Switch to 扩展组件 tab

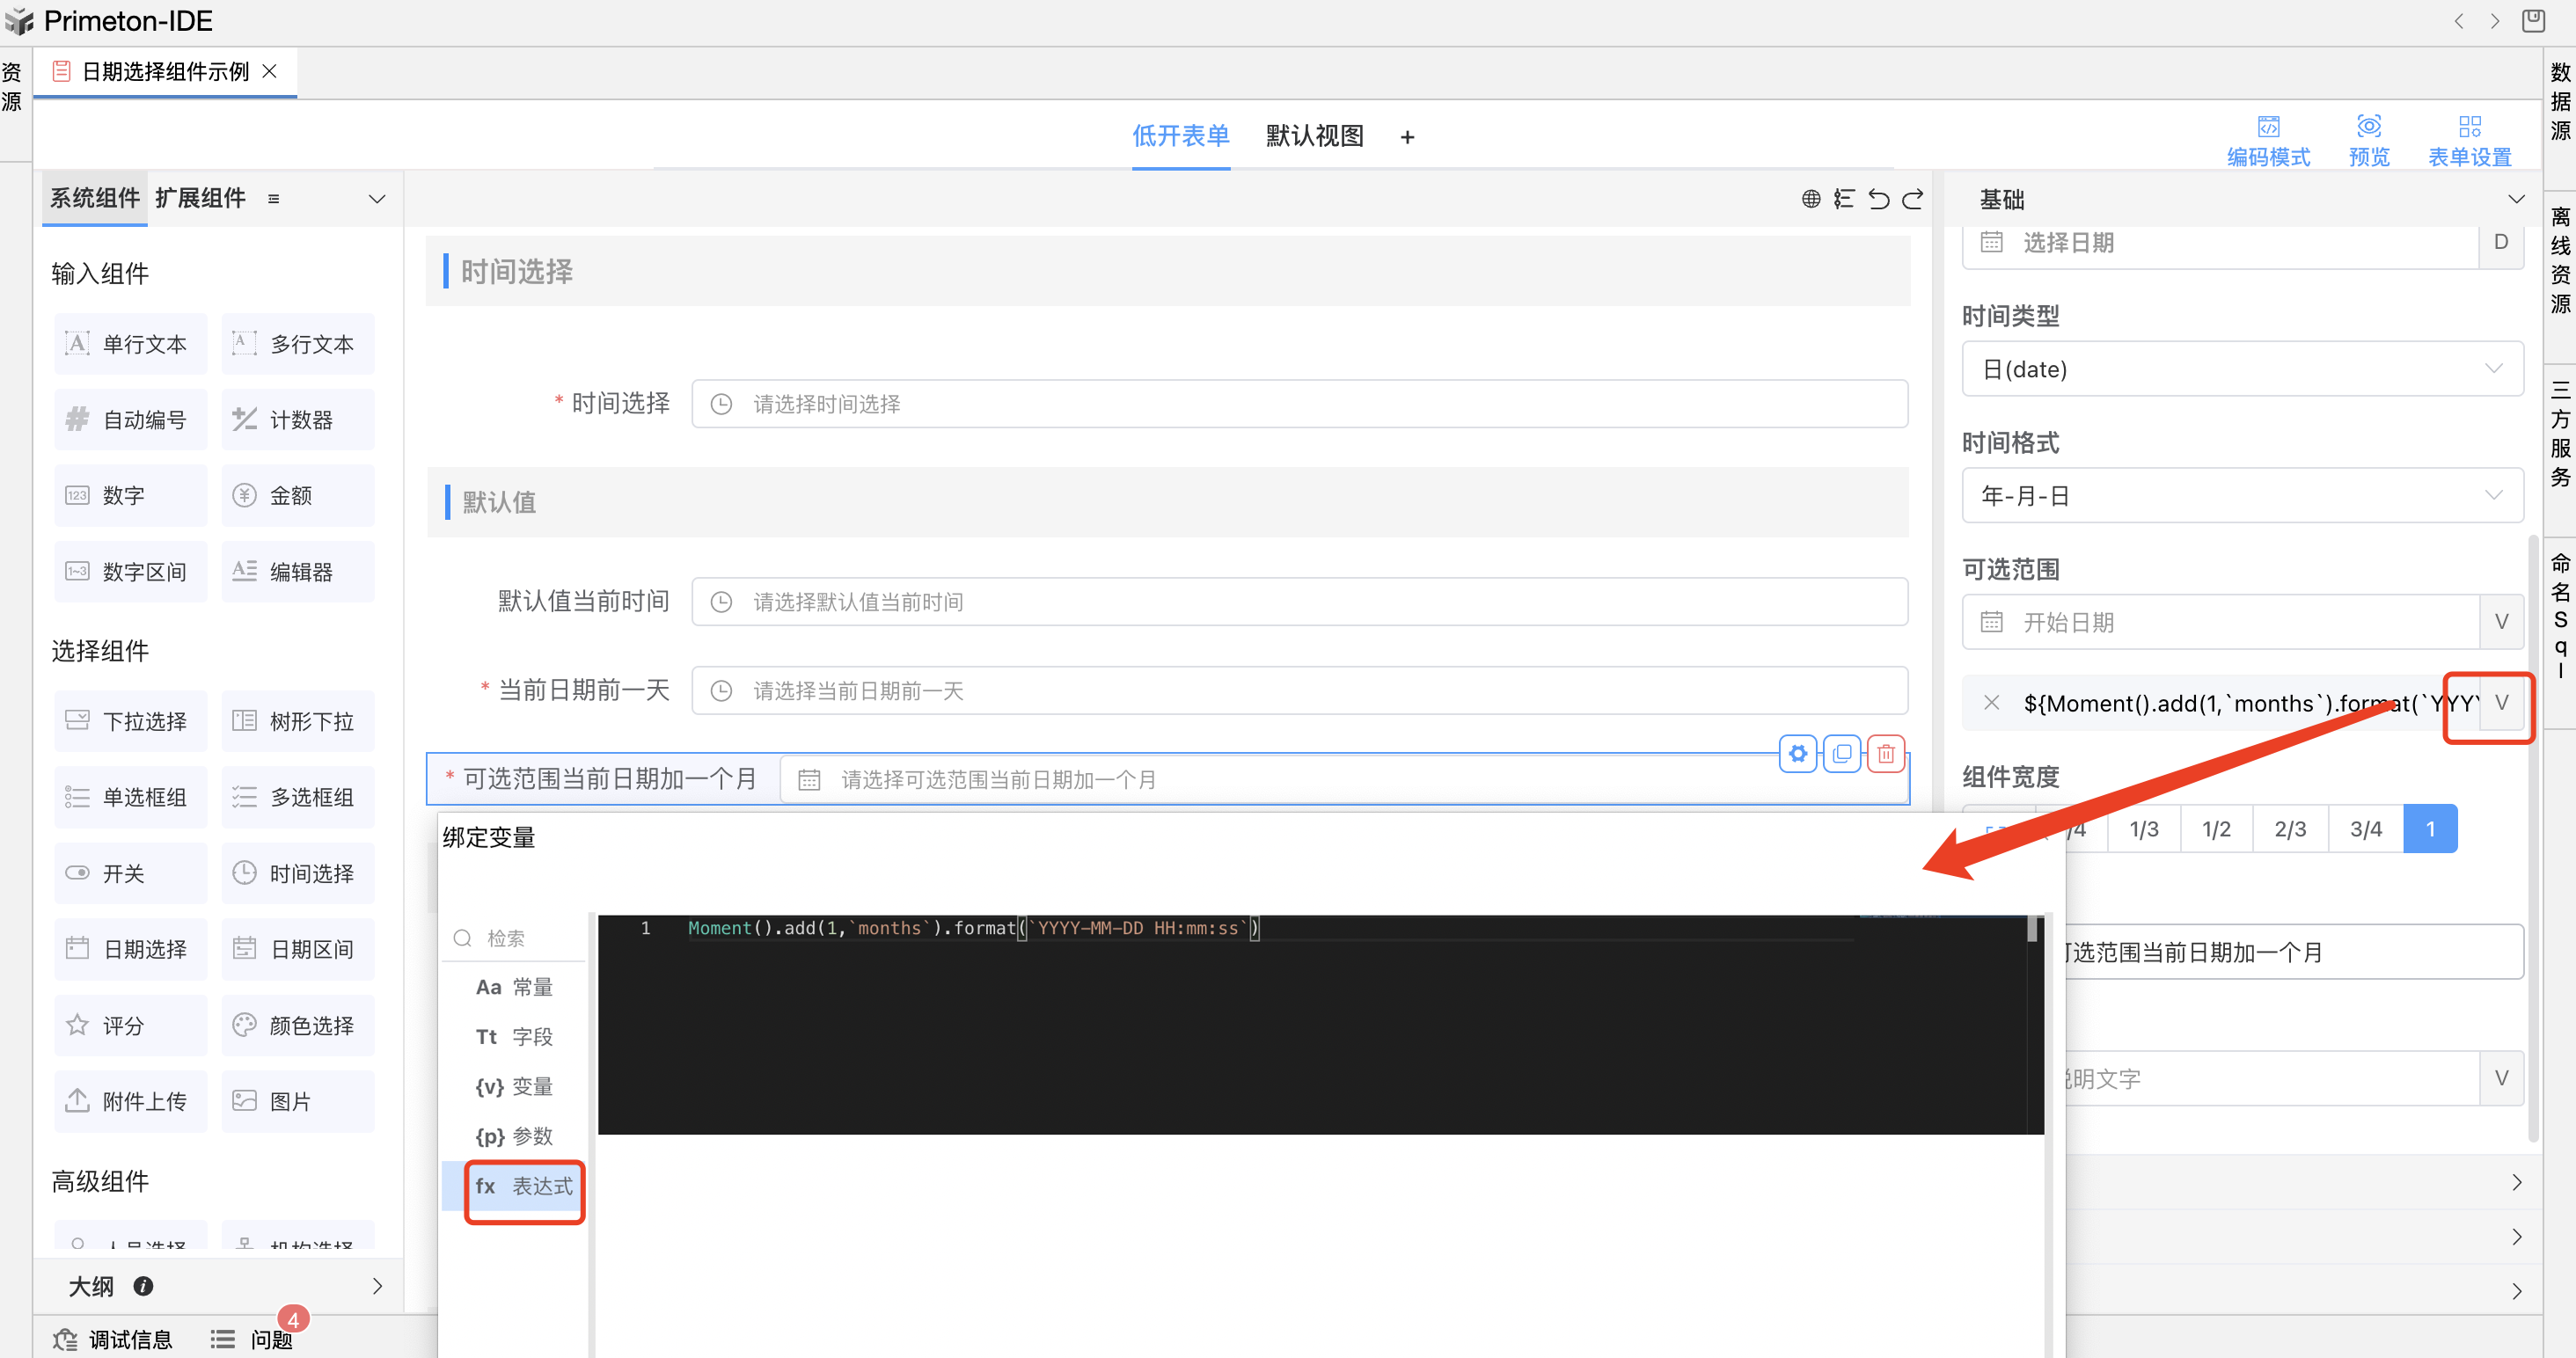click(200, 198)
